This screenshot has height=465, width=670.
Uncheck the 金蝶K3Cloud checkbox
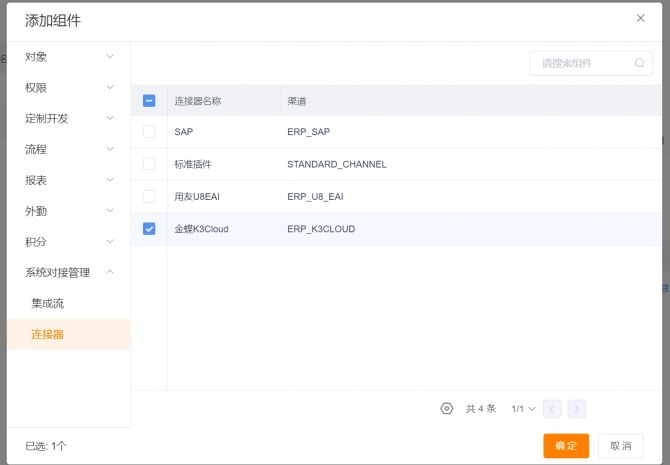(149, 229)
